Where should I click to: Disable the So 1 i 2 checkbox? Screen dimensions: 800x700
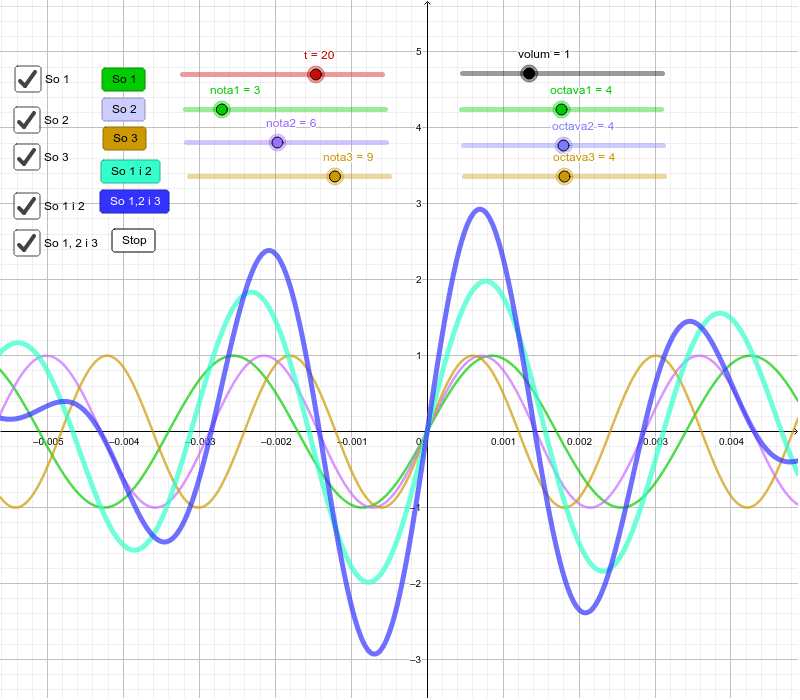pos(27,206)
